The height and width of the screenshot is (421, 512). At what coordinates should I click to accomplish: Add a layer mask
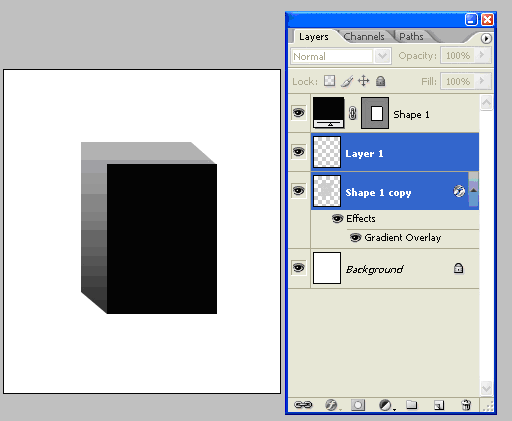click(358, 405)
